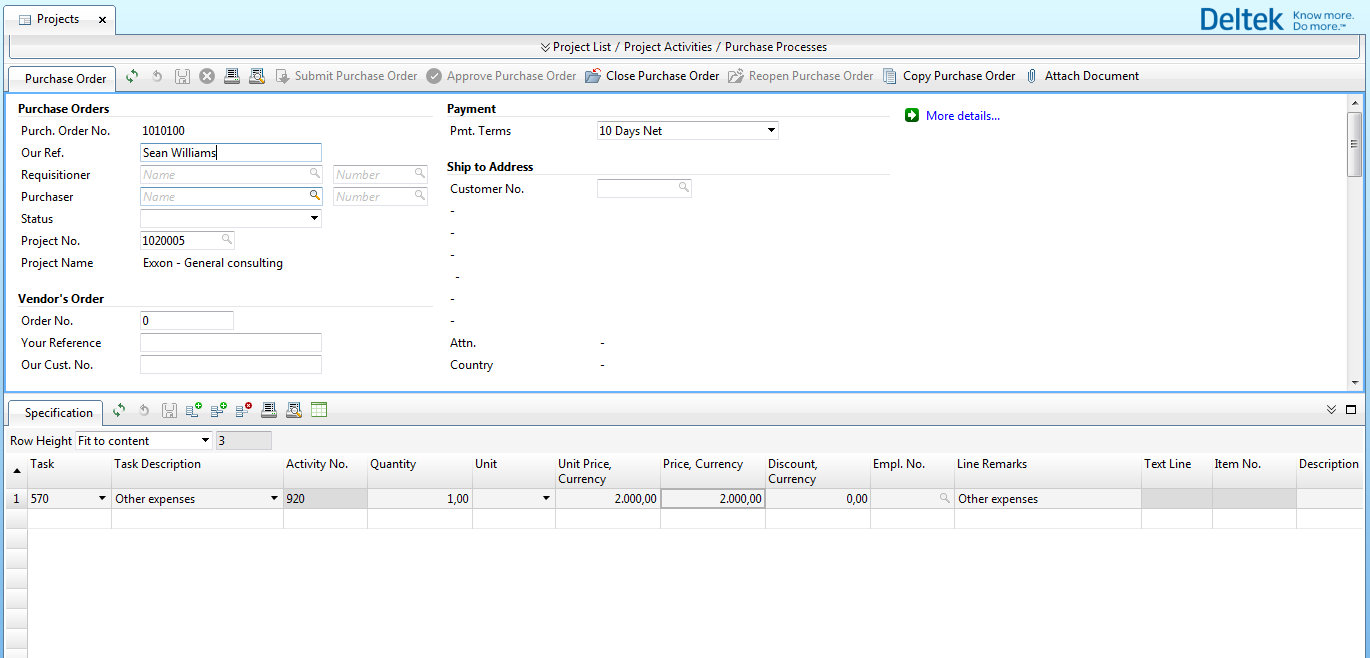Click print icon in Purchase Order toolbar
1370x658 pixels.
[232, 76]
